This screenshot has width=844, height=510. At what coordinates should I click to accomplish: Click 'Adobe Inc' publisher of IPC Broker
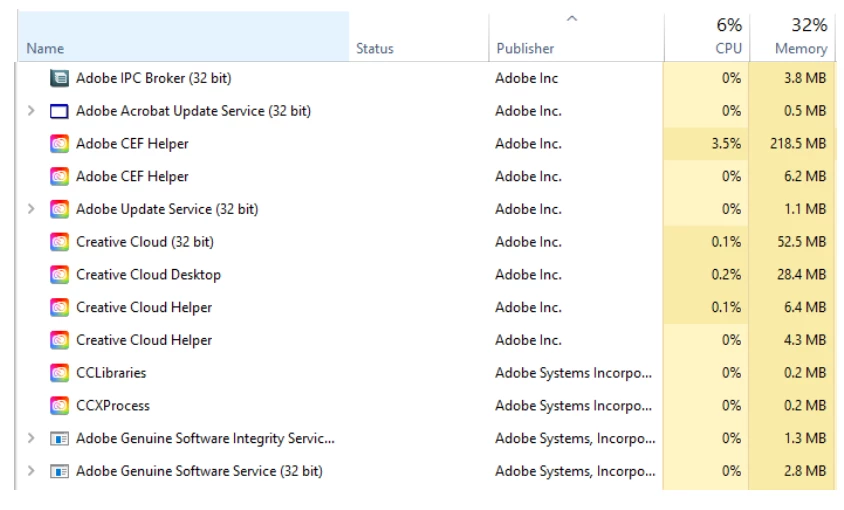coord(526,78)
